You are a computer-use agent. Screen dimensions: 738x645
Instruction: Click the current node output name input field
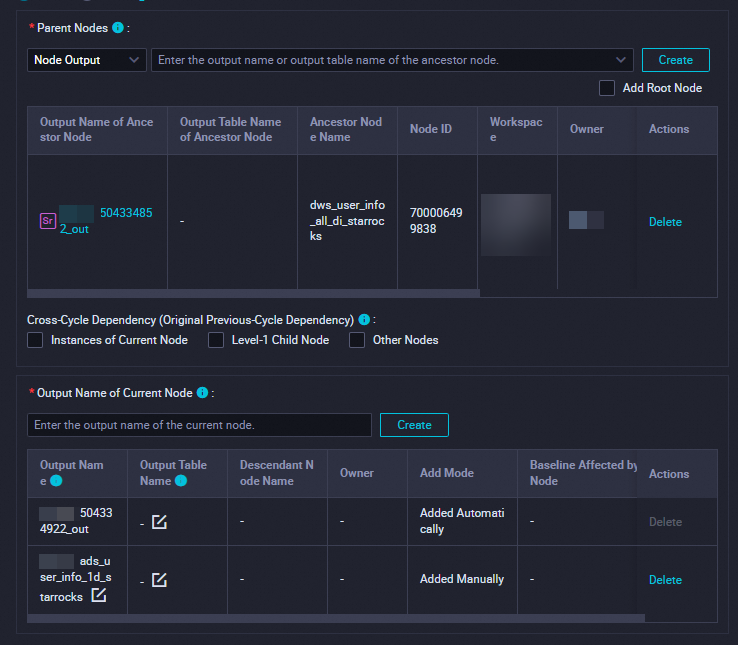[200, 425]
